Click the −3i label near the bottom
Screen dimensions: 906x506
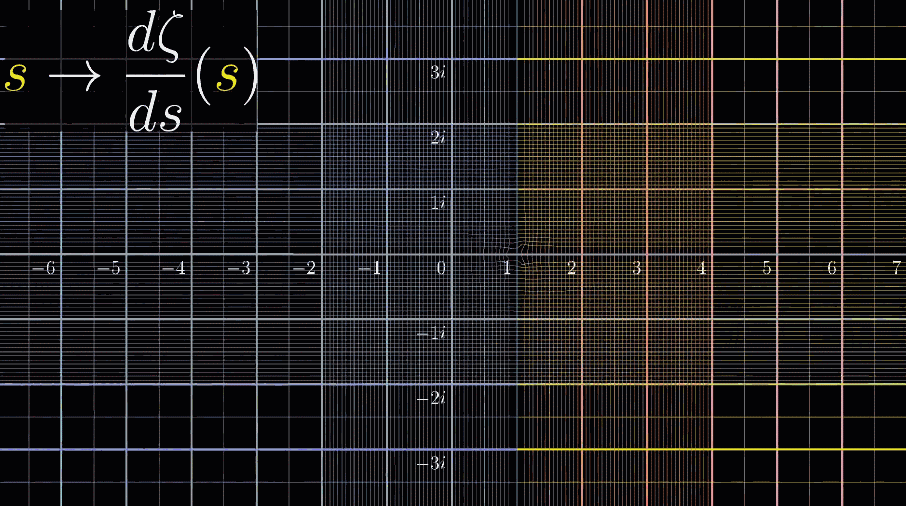(x=431, y=463)
